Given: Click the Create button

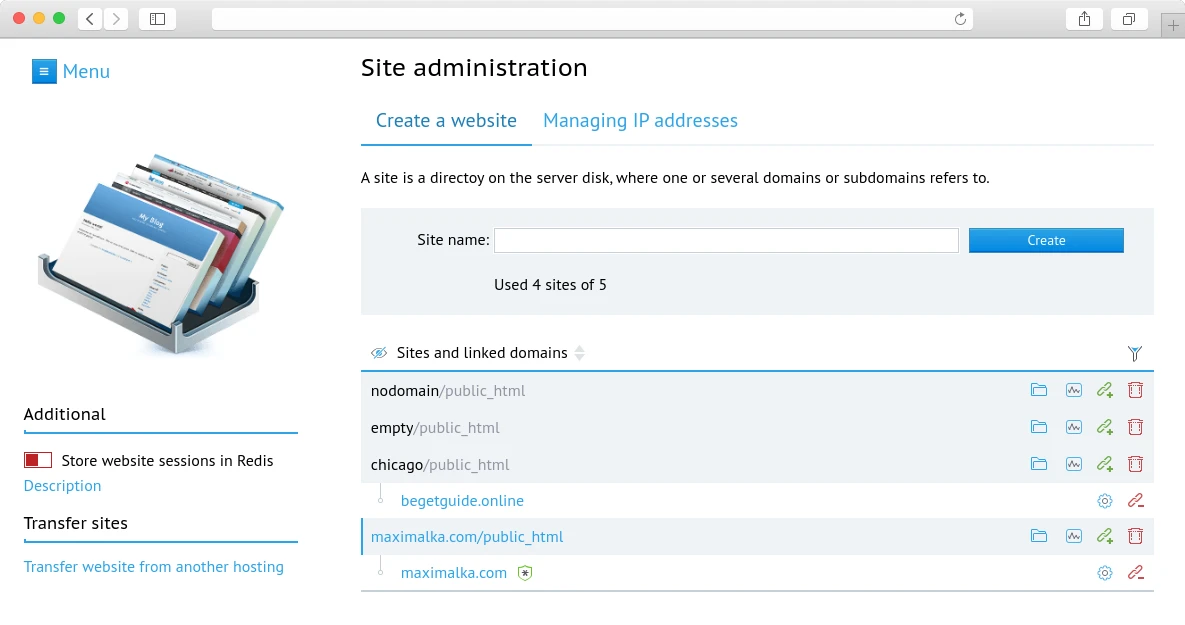Looking at the screenshot, I should point(1045,240).
